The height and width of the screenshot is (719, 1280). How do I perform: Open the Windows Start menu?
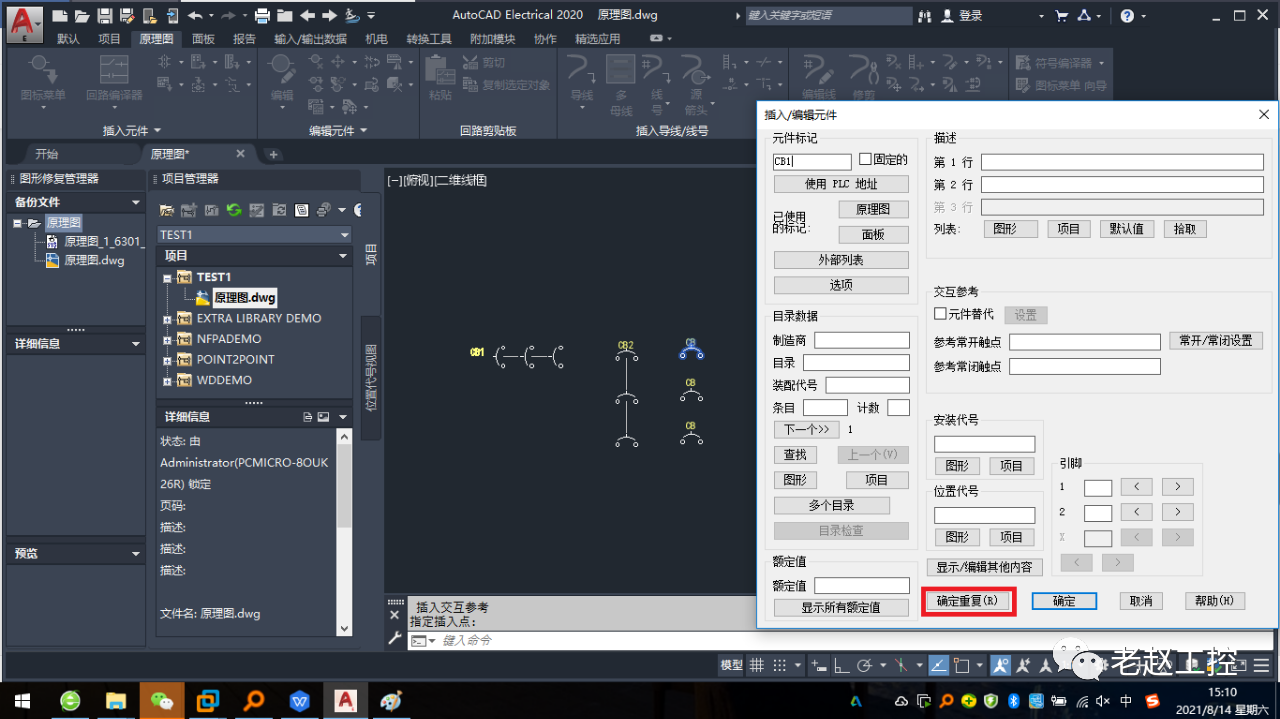22,700
